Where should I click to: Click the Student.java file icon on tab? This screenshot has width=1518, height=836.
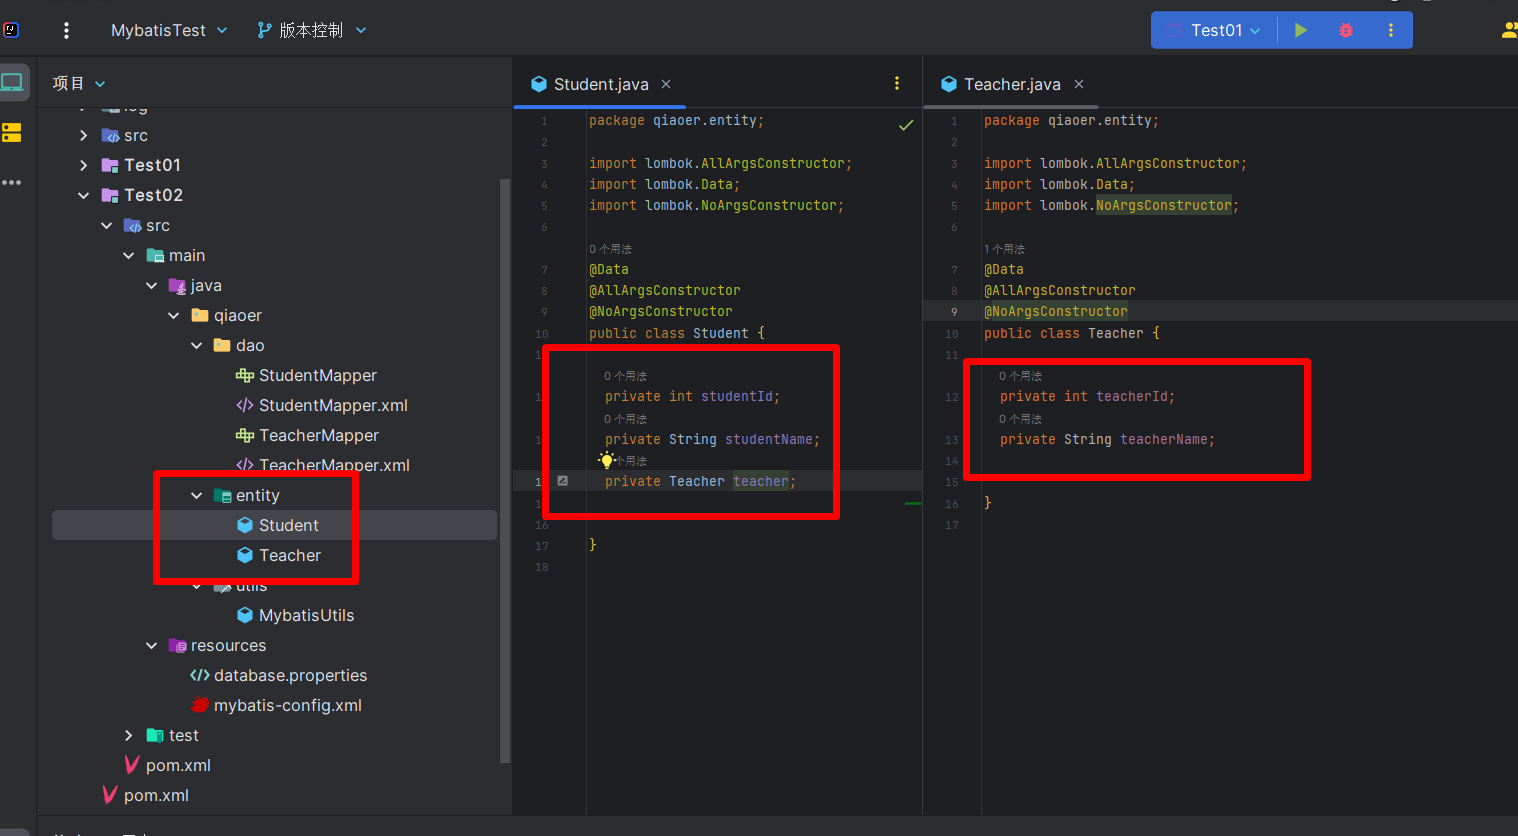[538, 84]
